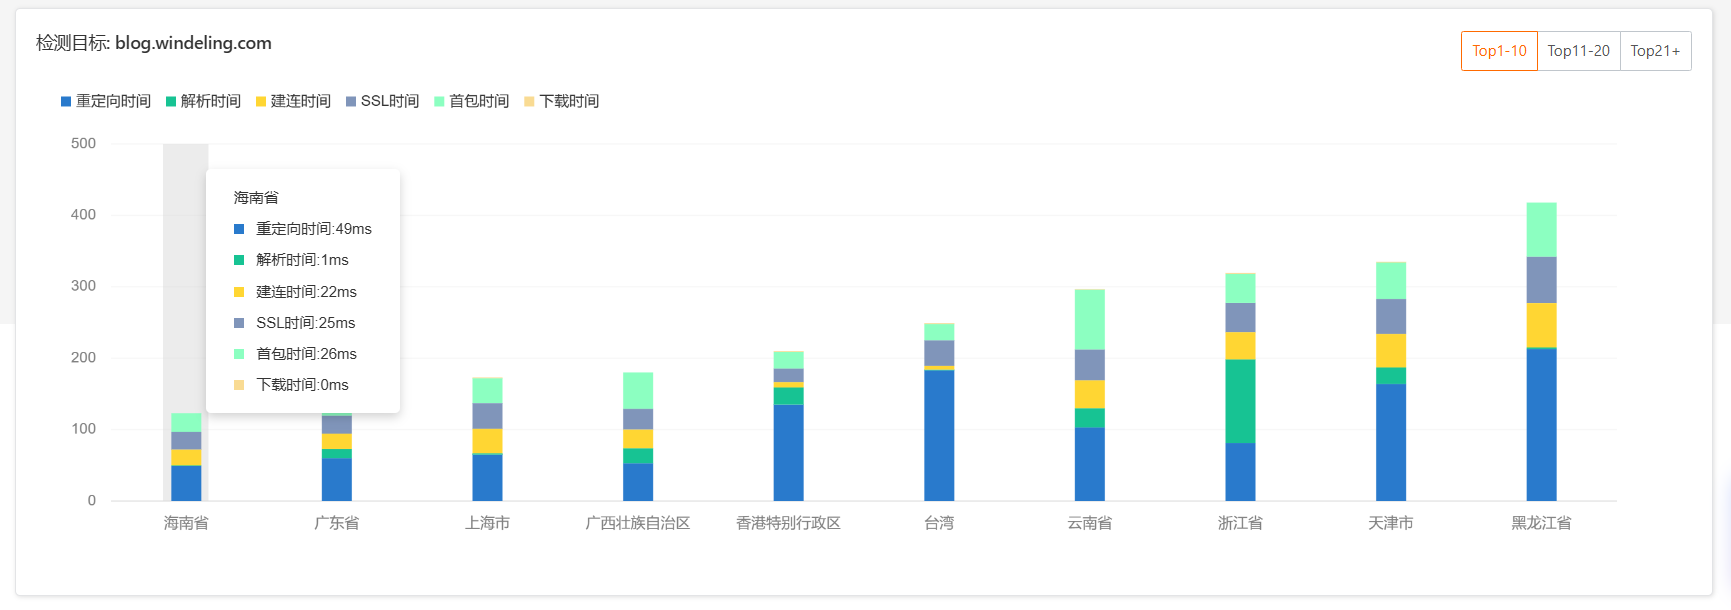Image resolution: width=1731 pixels, height=610 pixels.
Task: Click the 云南省 stacked bar
Action: click(1090, 395)
